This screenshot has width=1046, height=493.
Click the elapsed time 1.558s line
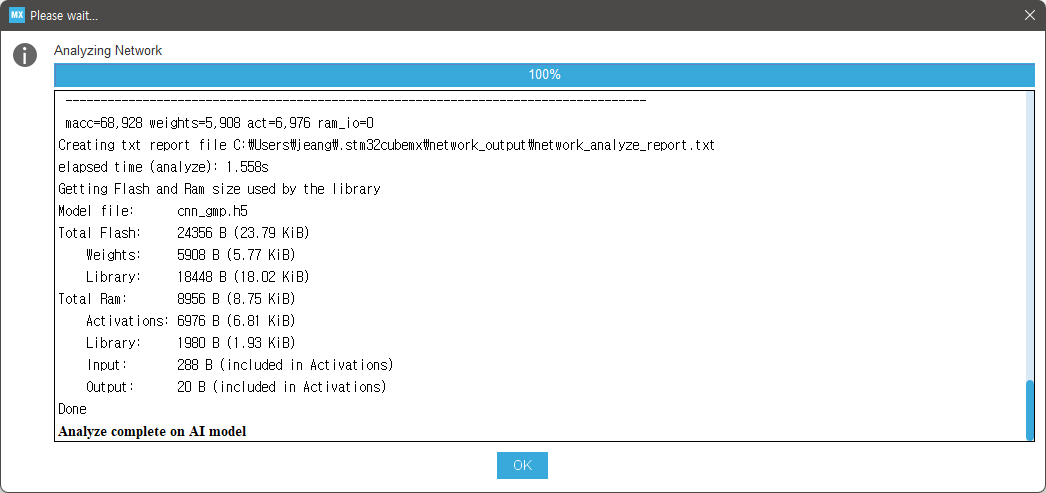coord(163,167)
